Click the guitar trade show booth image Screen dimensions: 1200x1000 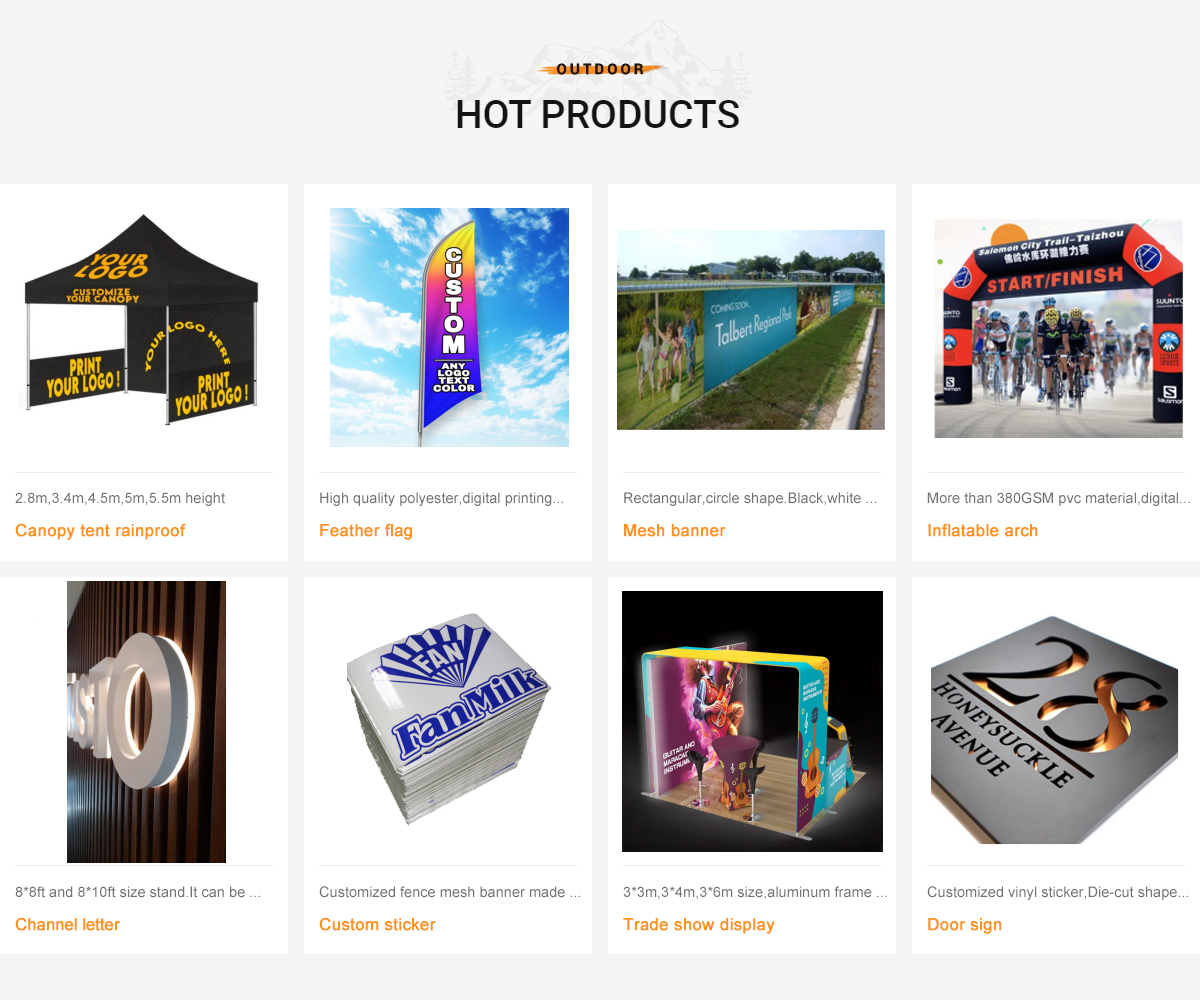(x=752, y=721)
